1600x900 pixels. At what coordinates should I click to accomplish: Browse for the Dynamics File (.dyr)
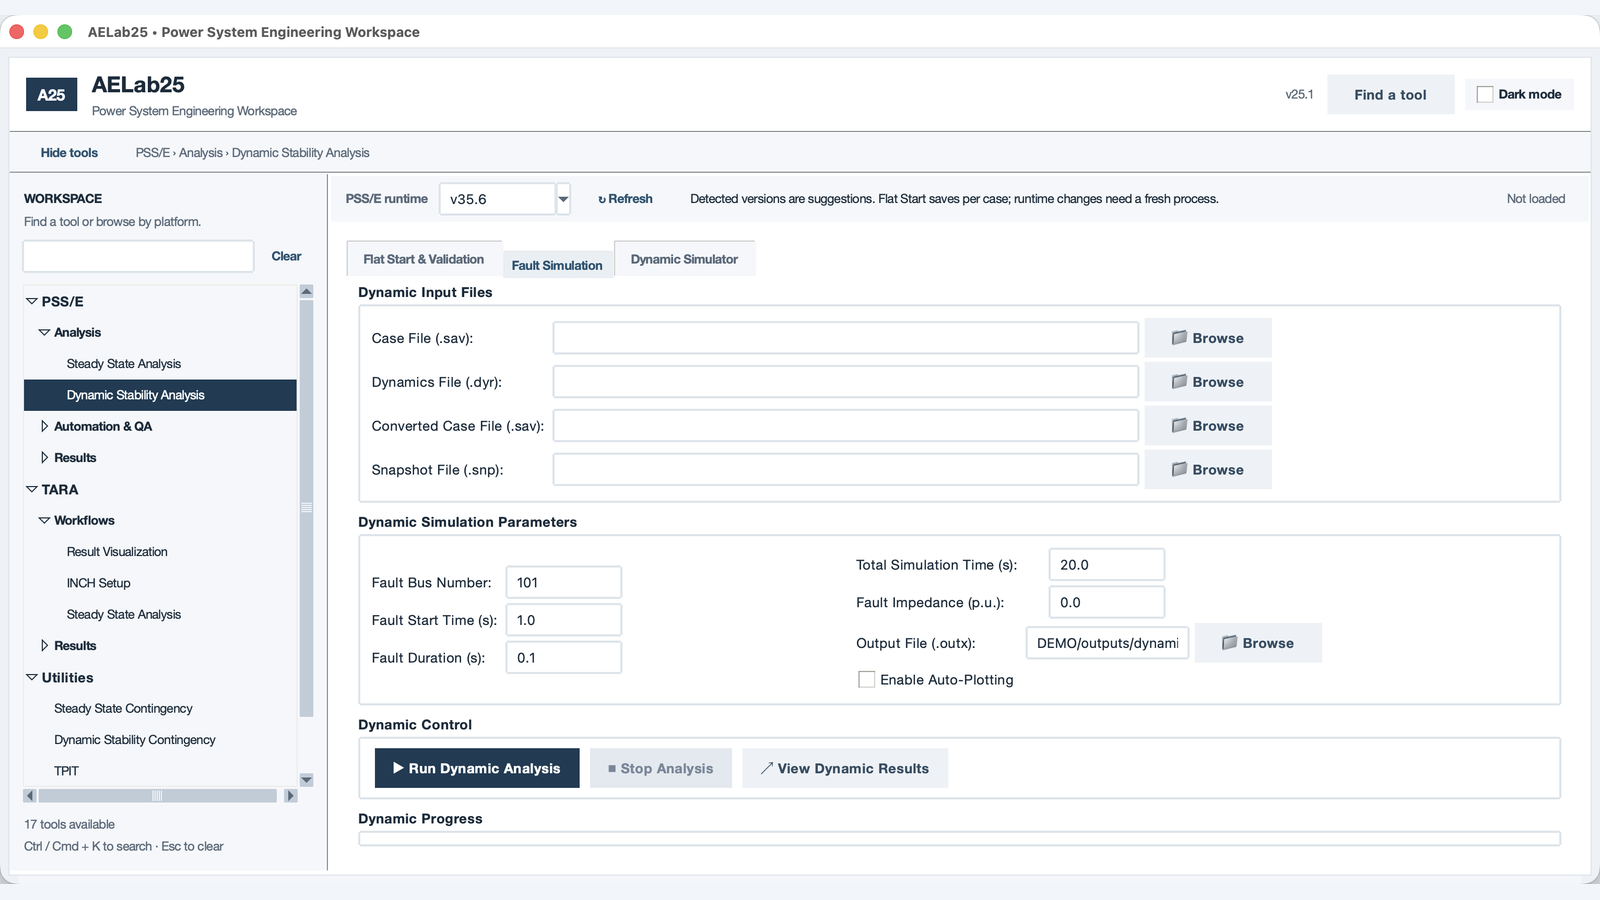click(1208, 382)
